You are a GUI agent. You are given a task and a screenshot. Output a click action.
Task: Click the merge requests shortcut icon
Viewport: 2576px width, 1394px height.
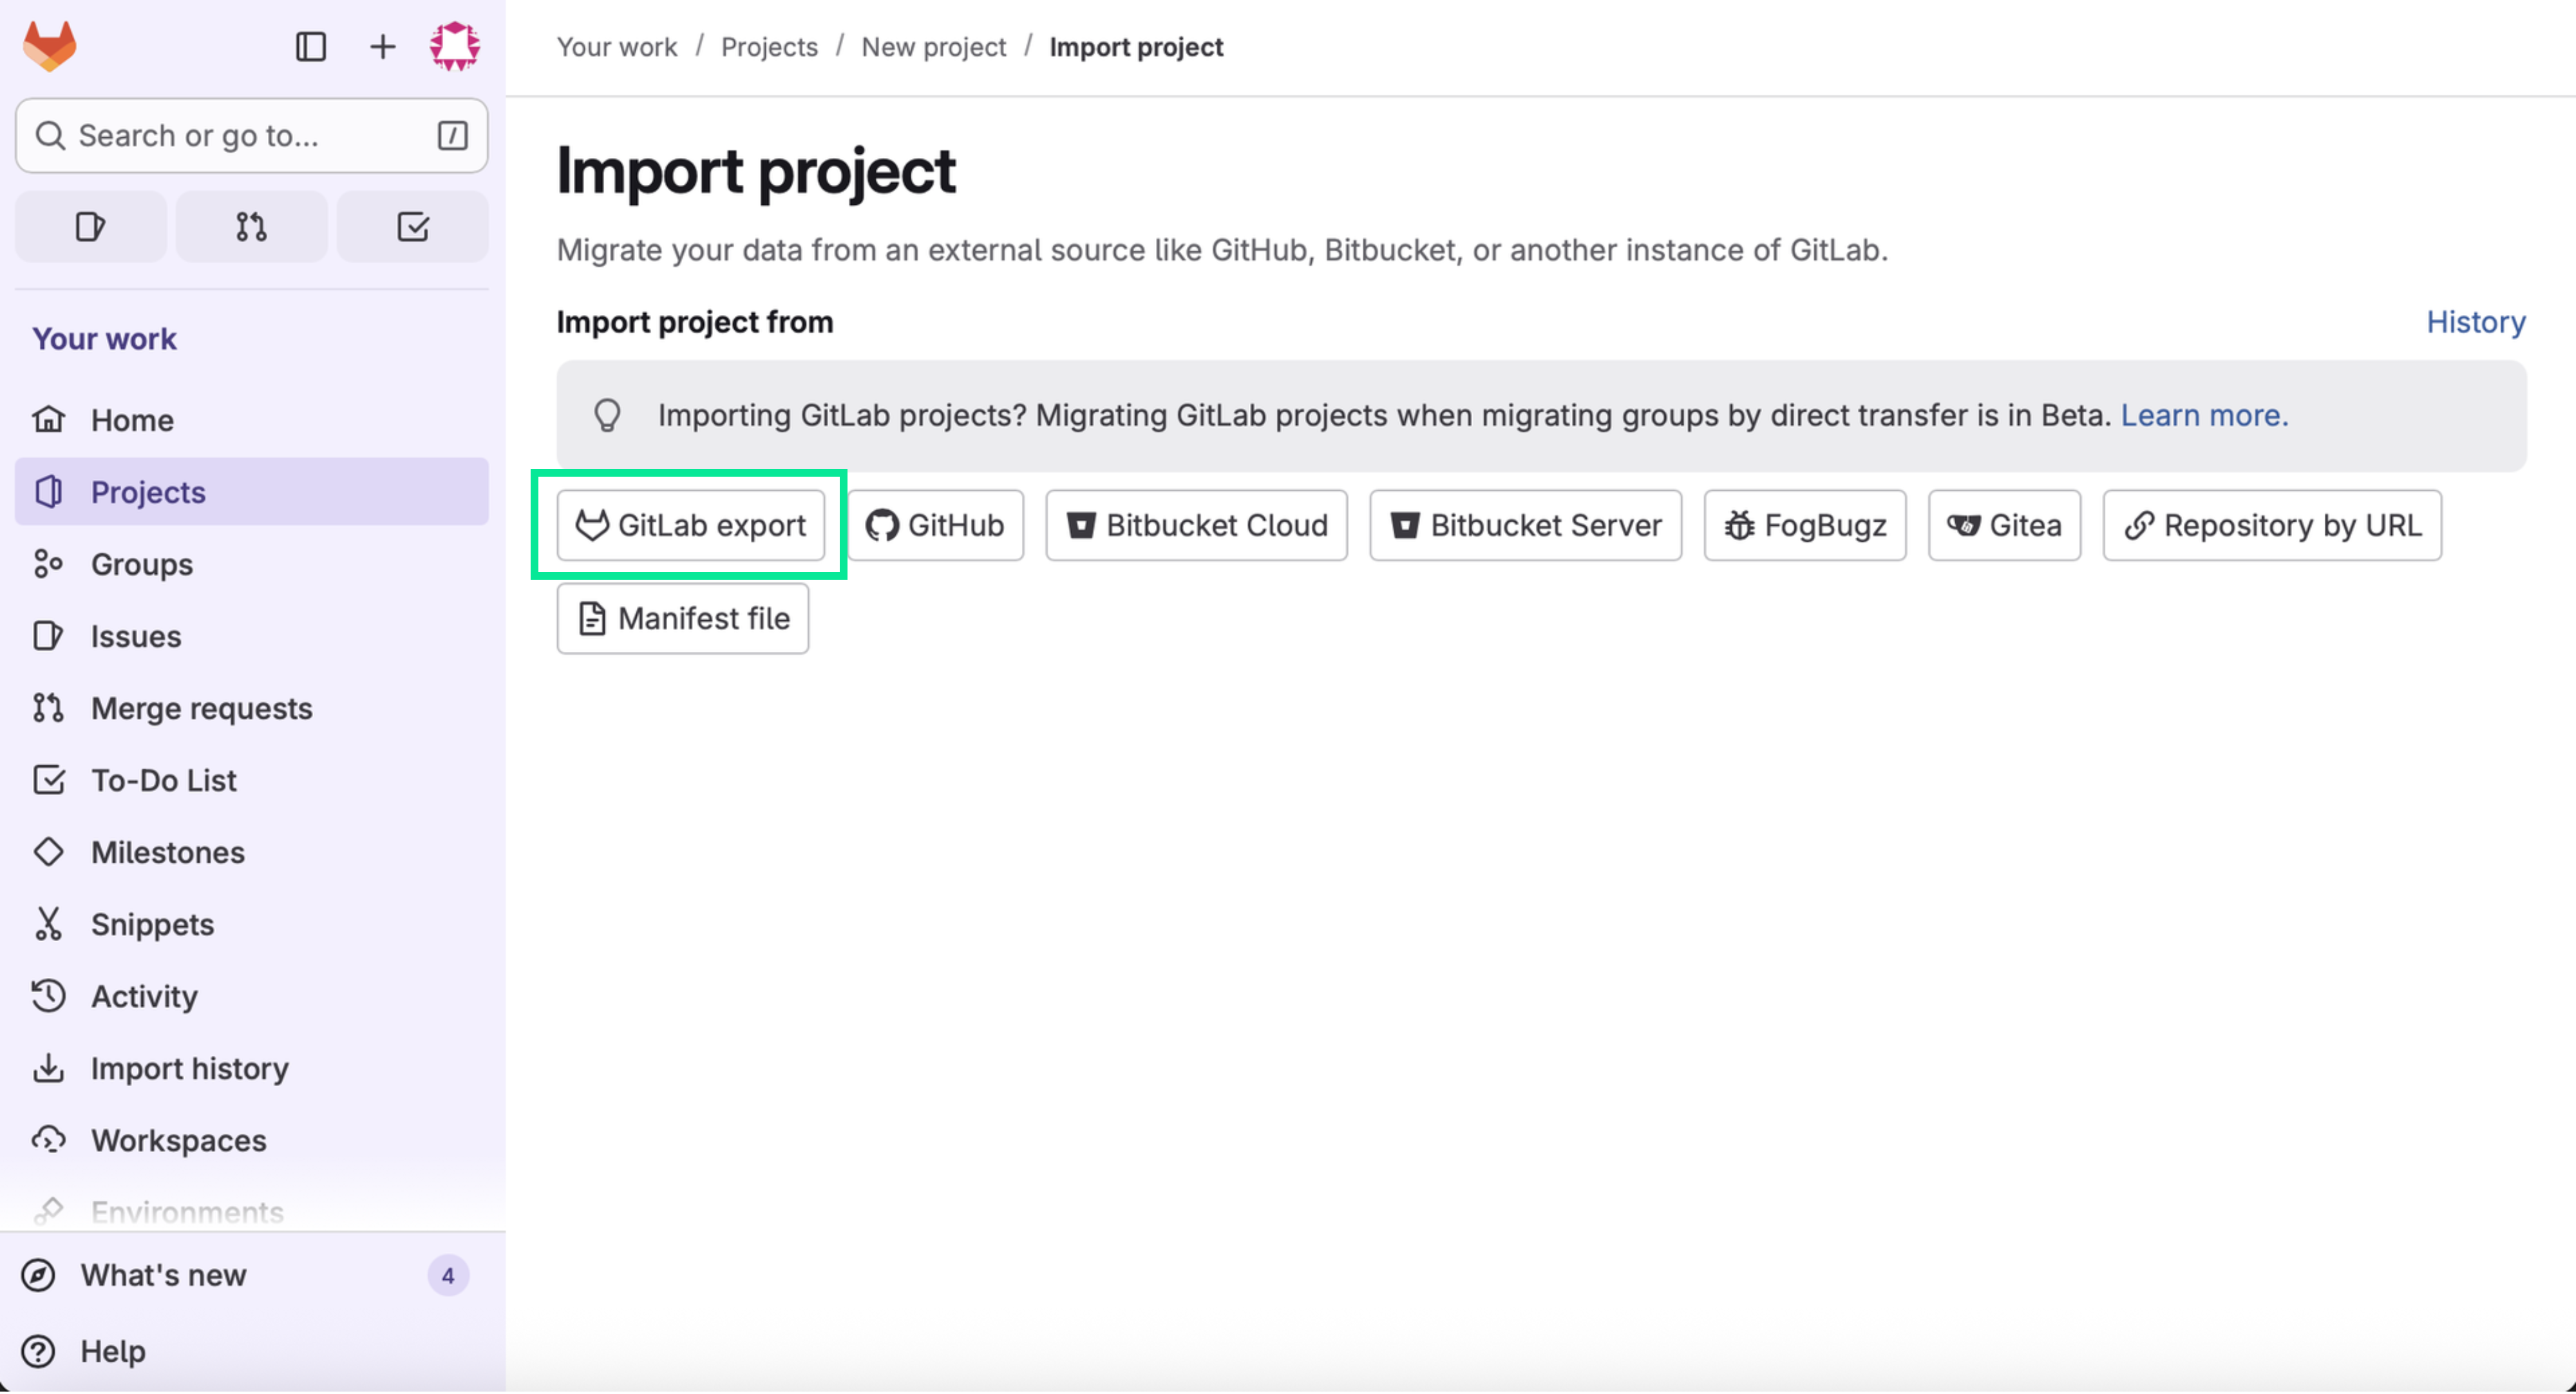[251, 227]
